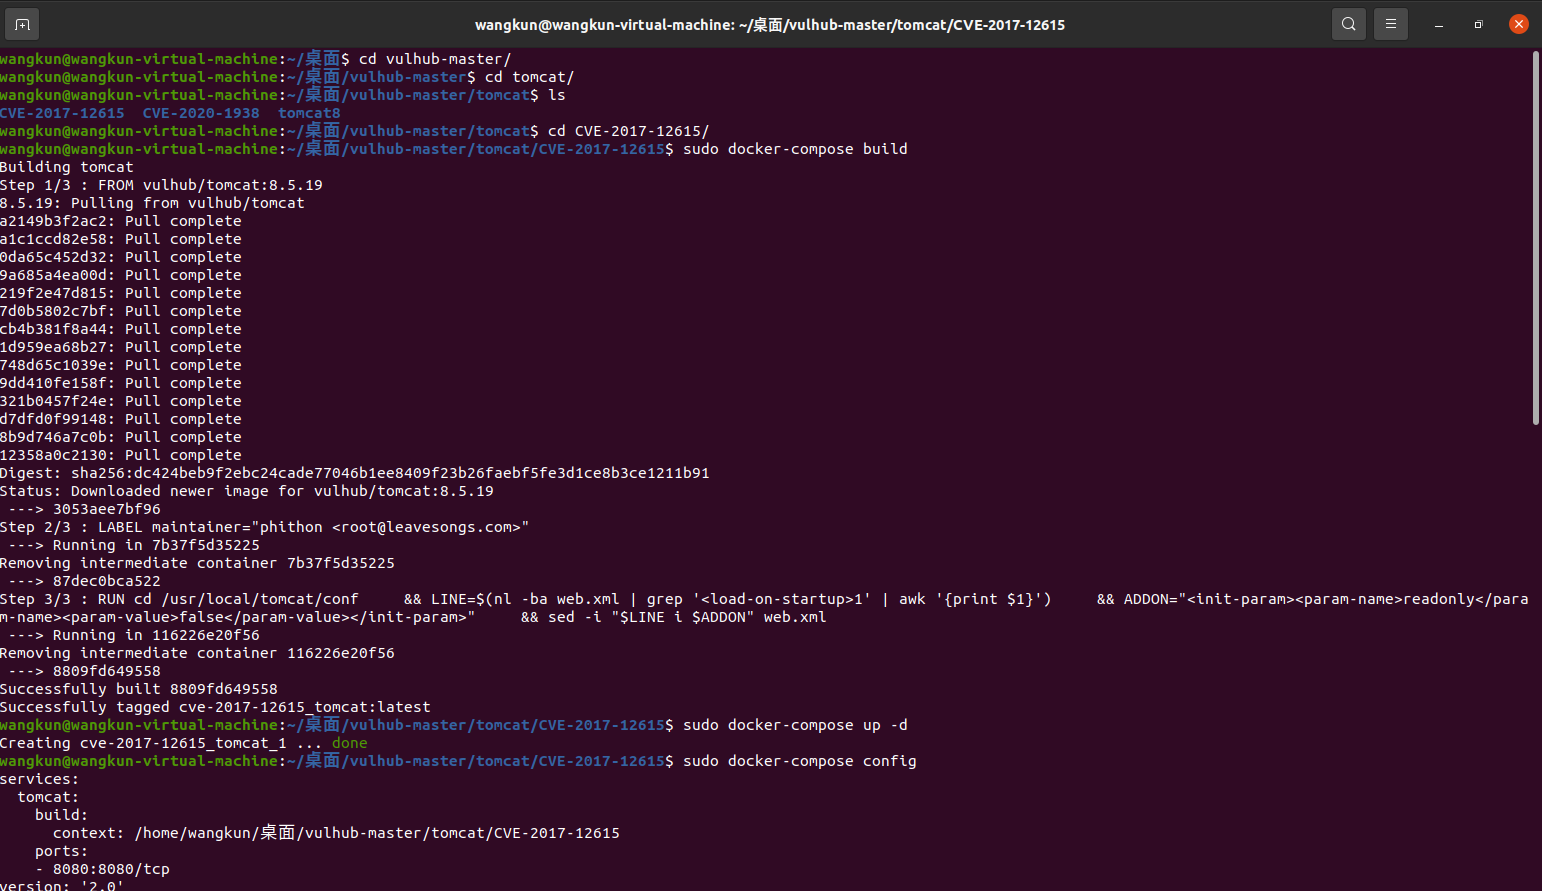Click the 1d959ea68b27 pull complete line

tap(121, 347)
